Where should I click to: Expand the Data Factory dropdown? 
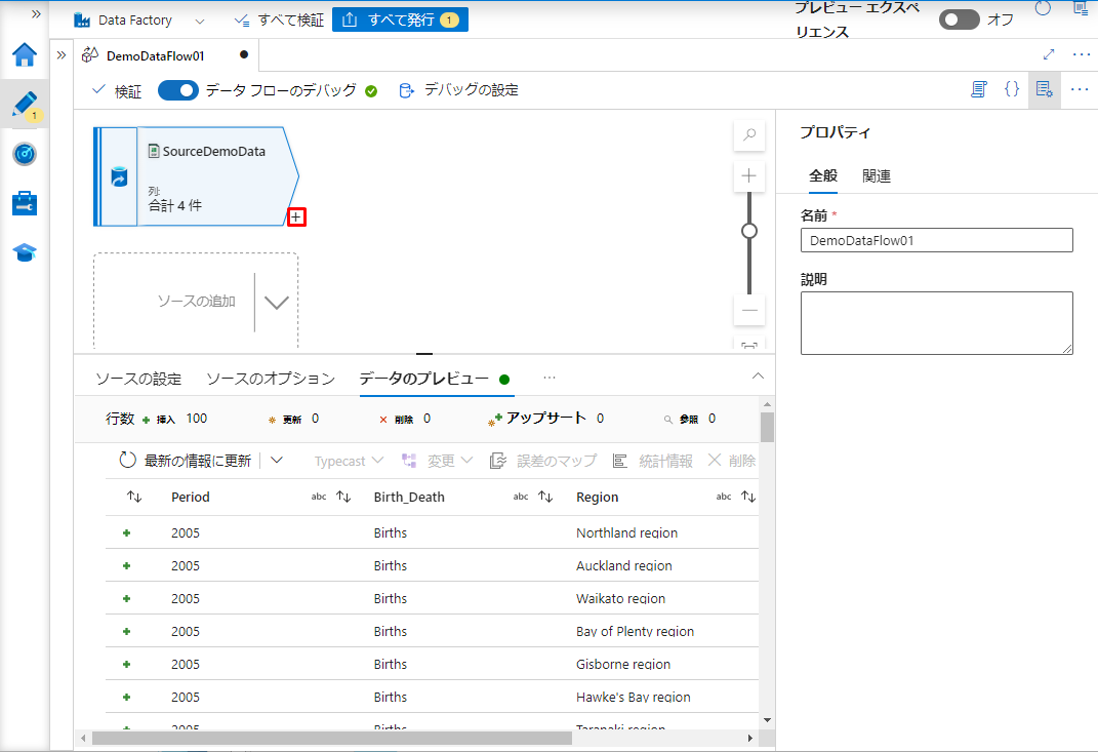(200, 20)
